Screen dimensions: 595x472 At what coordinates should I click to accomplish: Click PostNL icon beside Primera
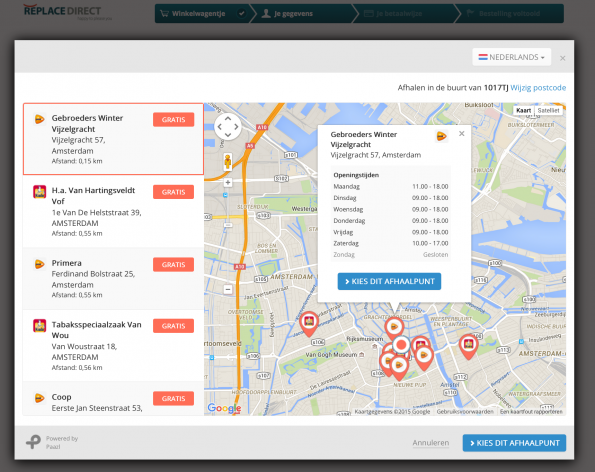click(39, 264)
